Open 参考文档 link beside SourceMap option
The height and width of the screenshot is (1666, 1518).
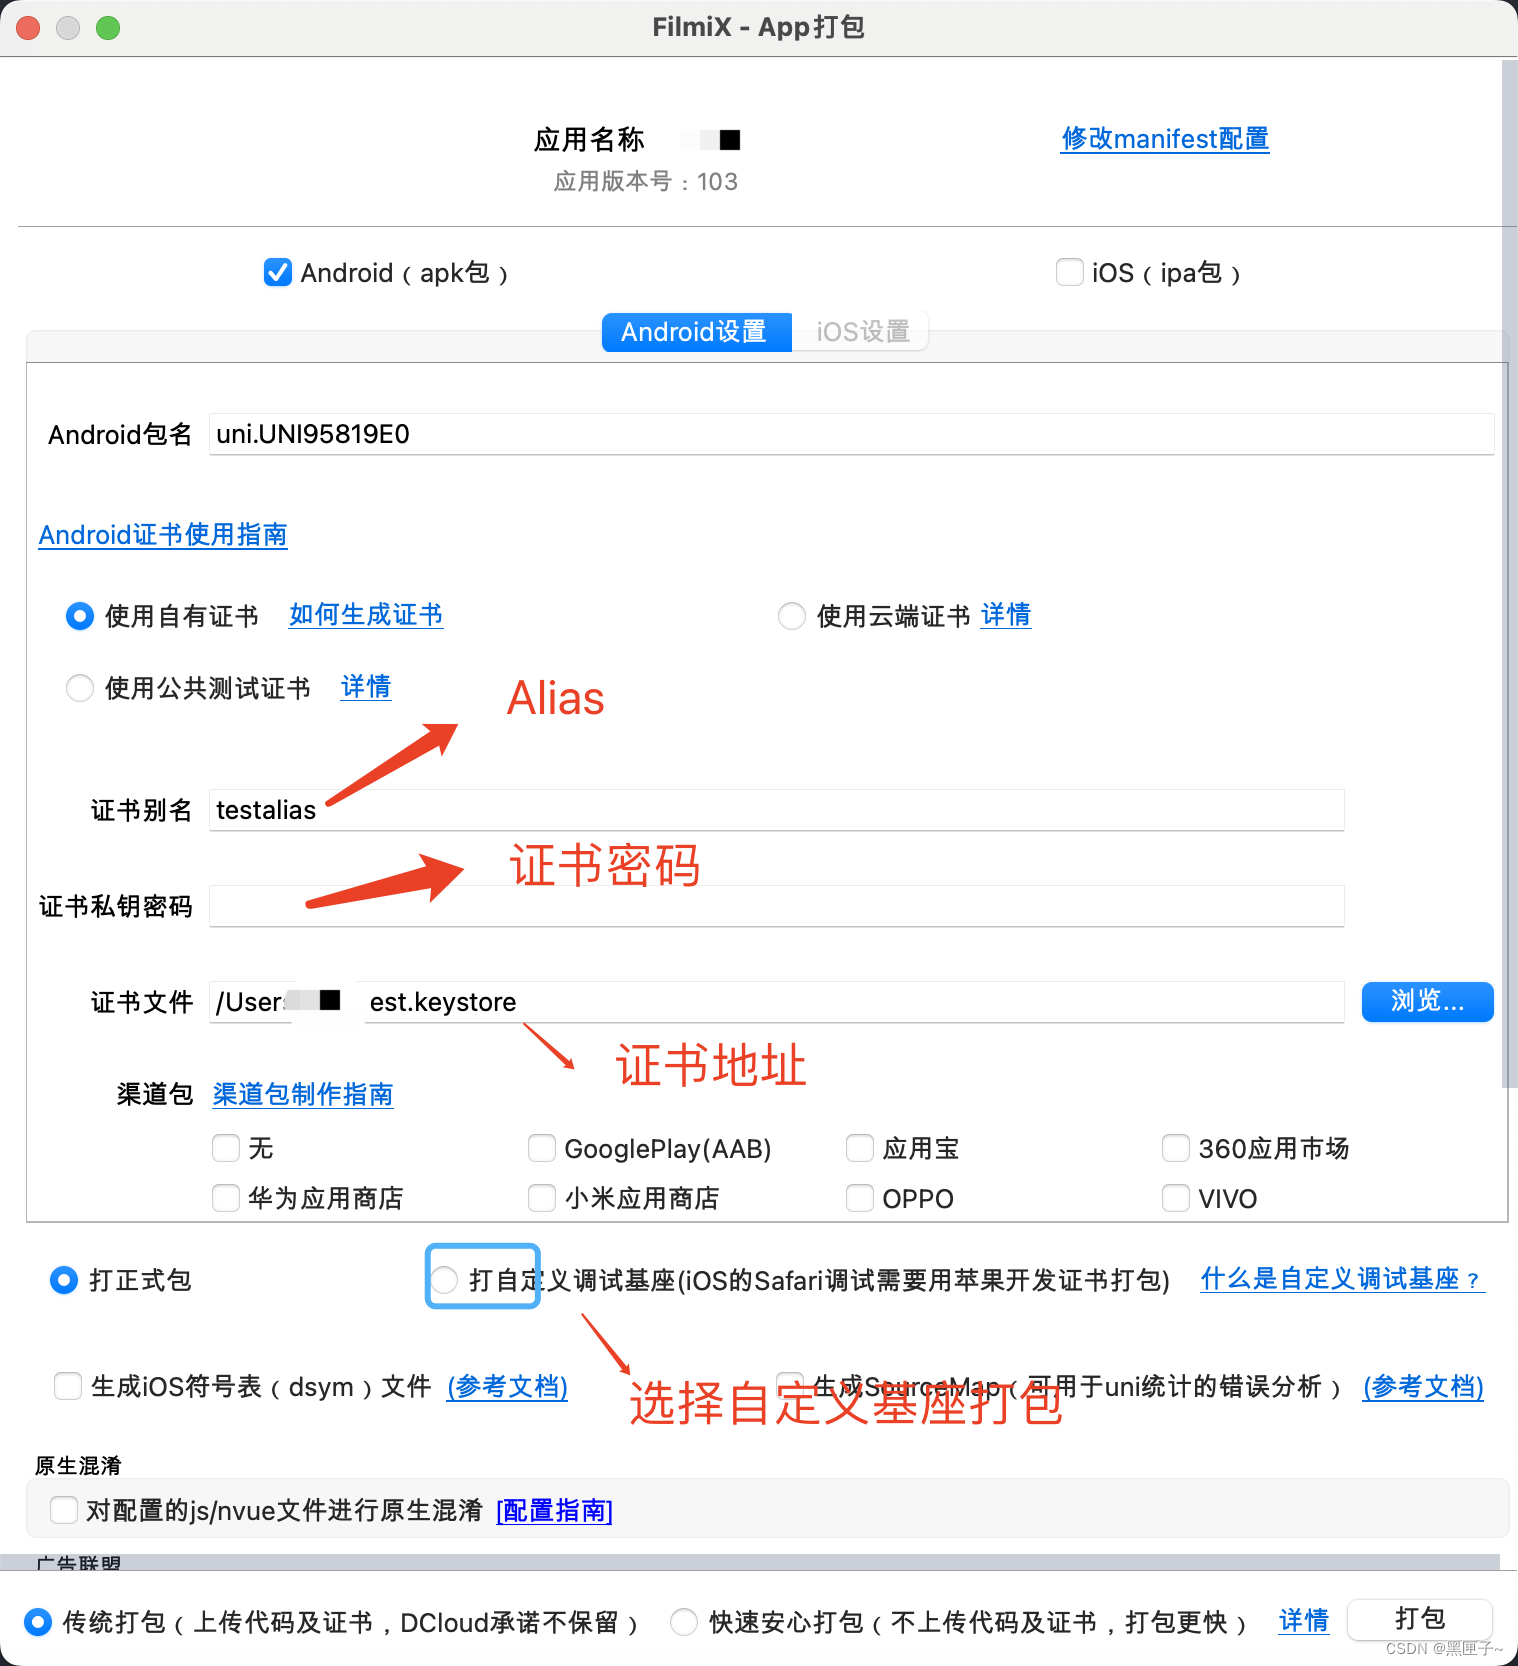tap(1423, 1387)
